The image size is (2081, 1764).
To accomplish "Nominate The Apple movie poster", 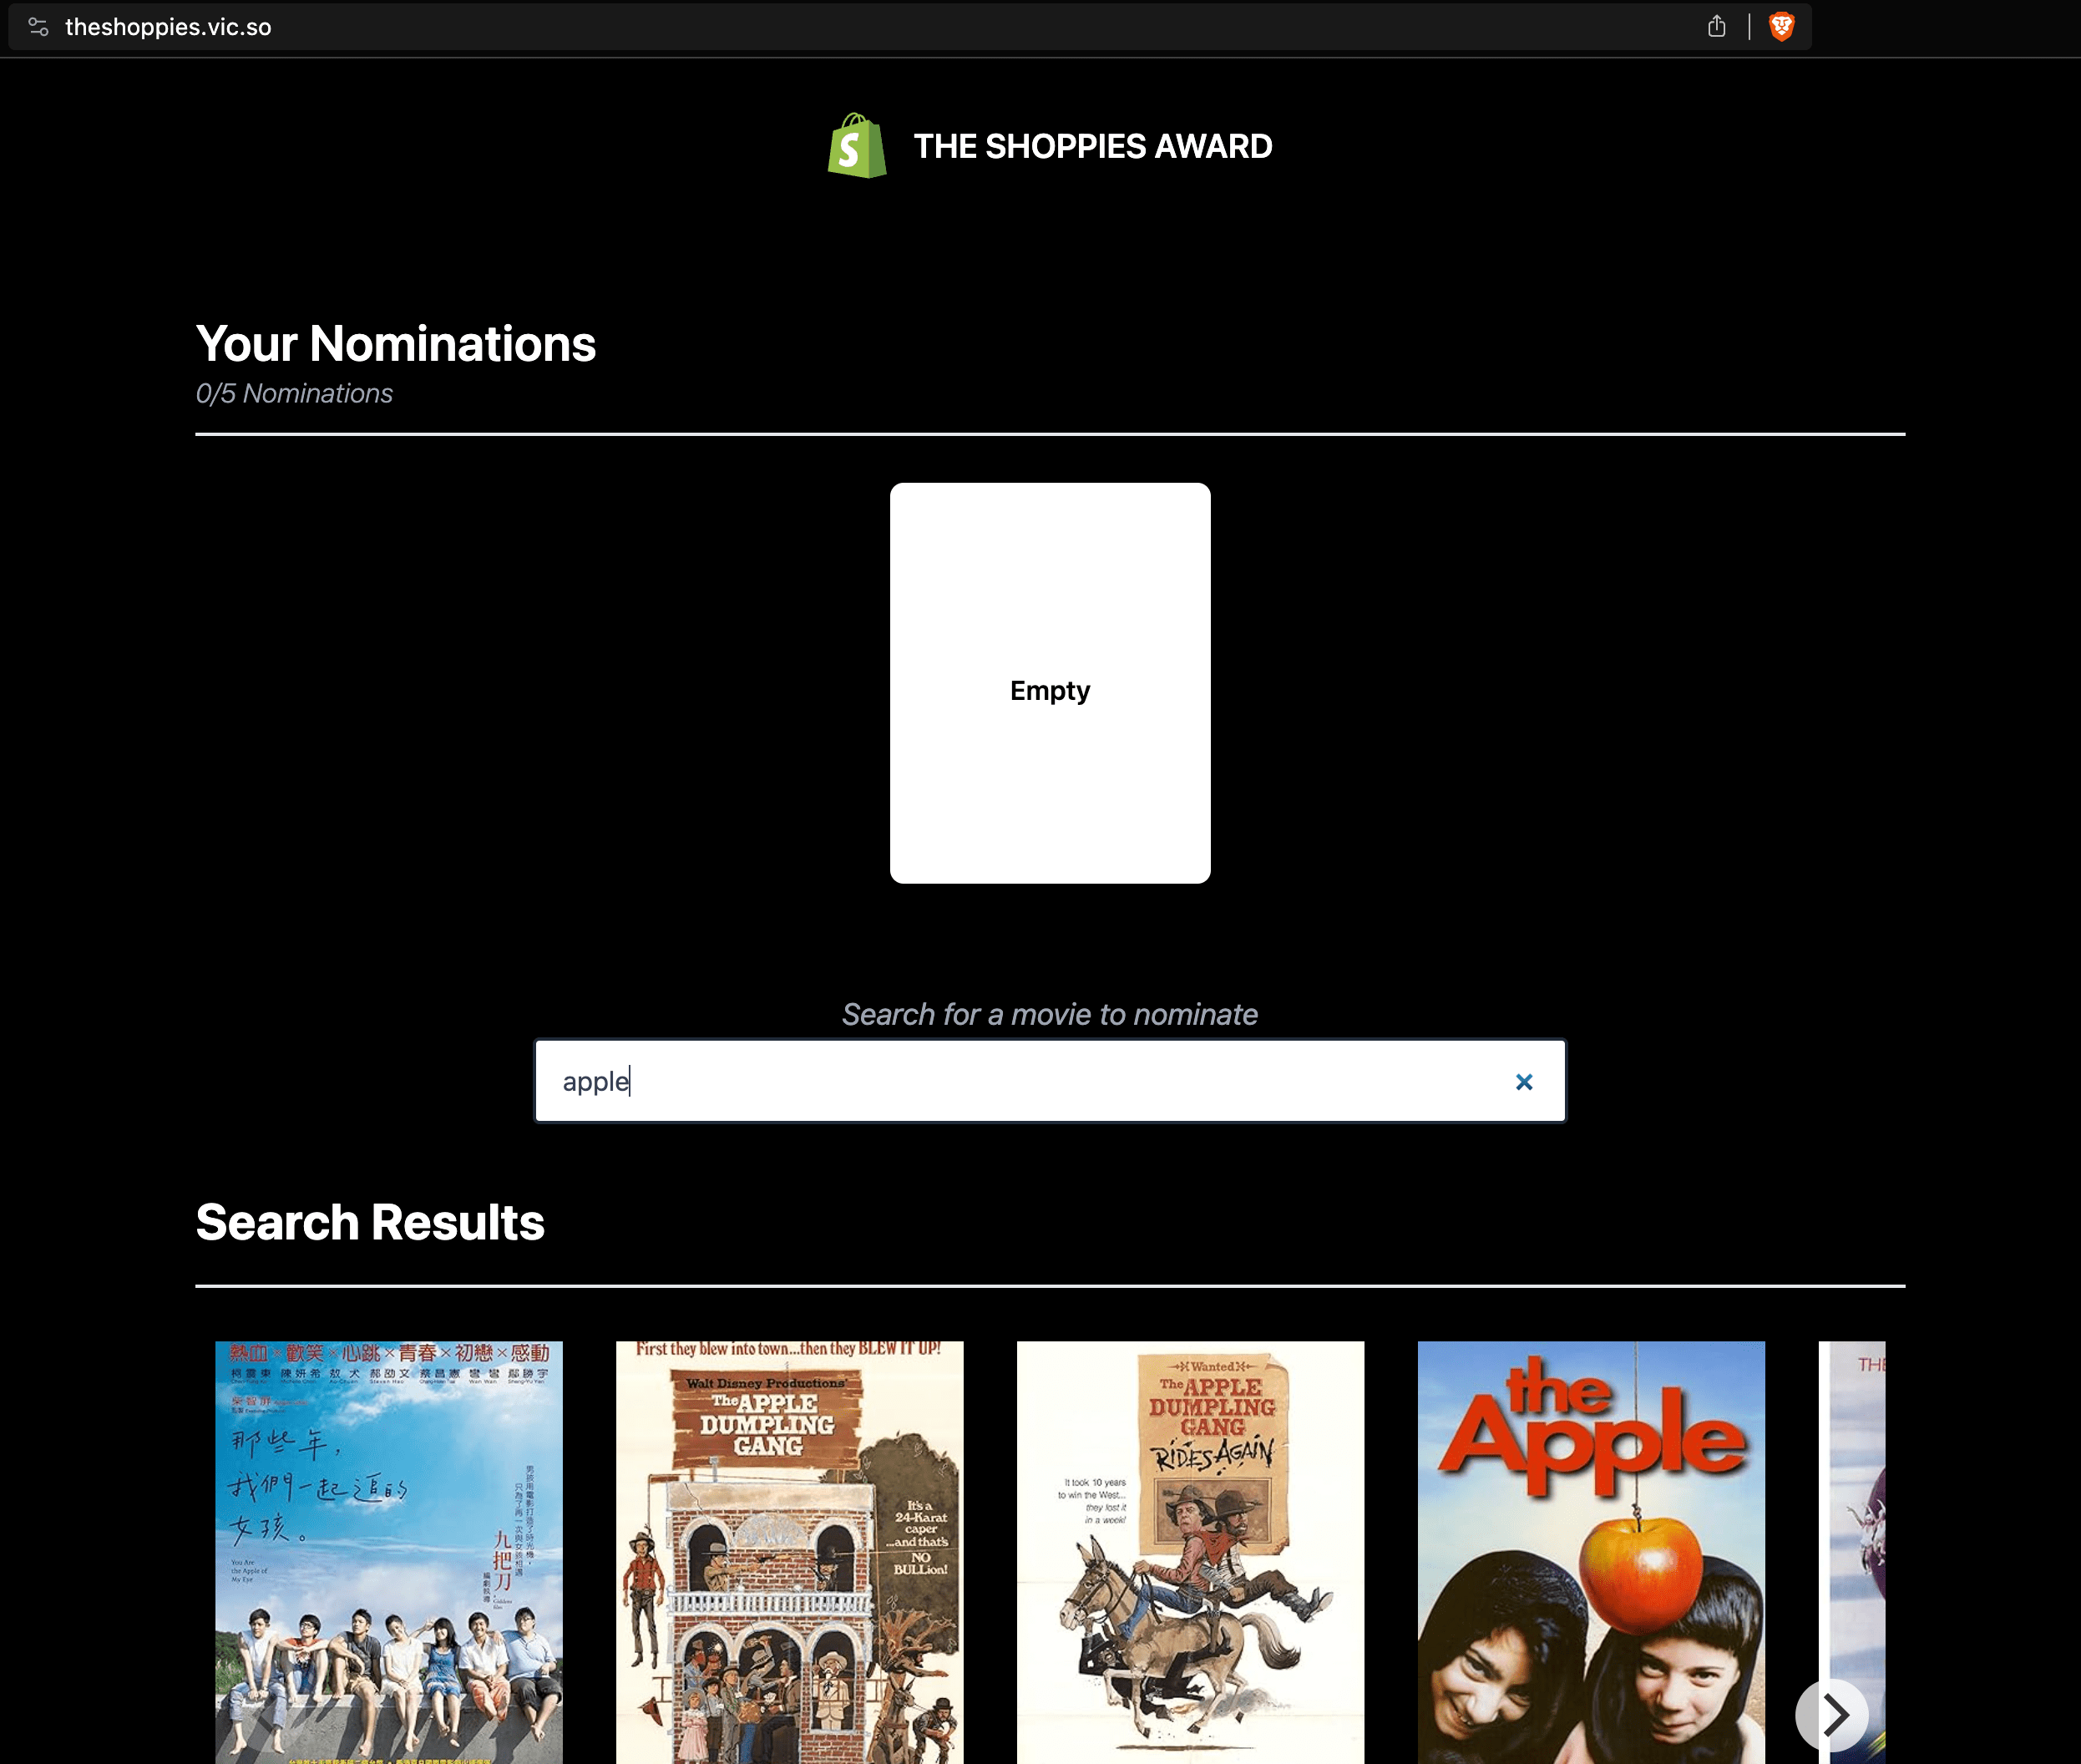I will click(x=1591, y=1552).
